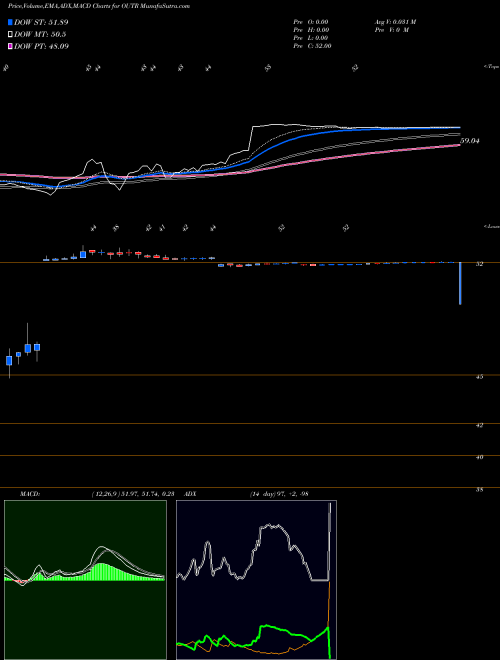The image size is (500, 660).
Task: Click the 45 price axis label
Action: tap(479, 377)
